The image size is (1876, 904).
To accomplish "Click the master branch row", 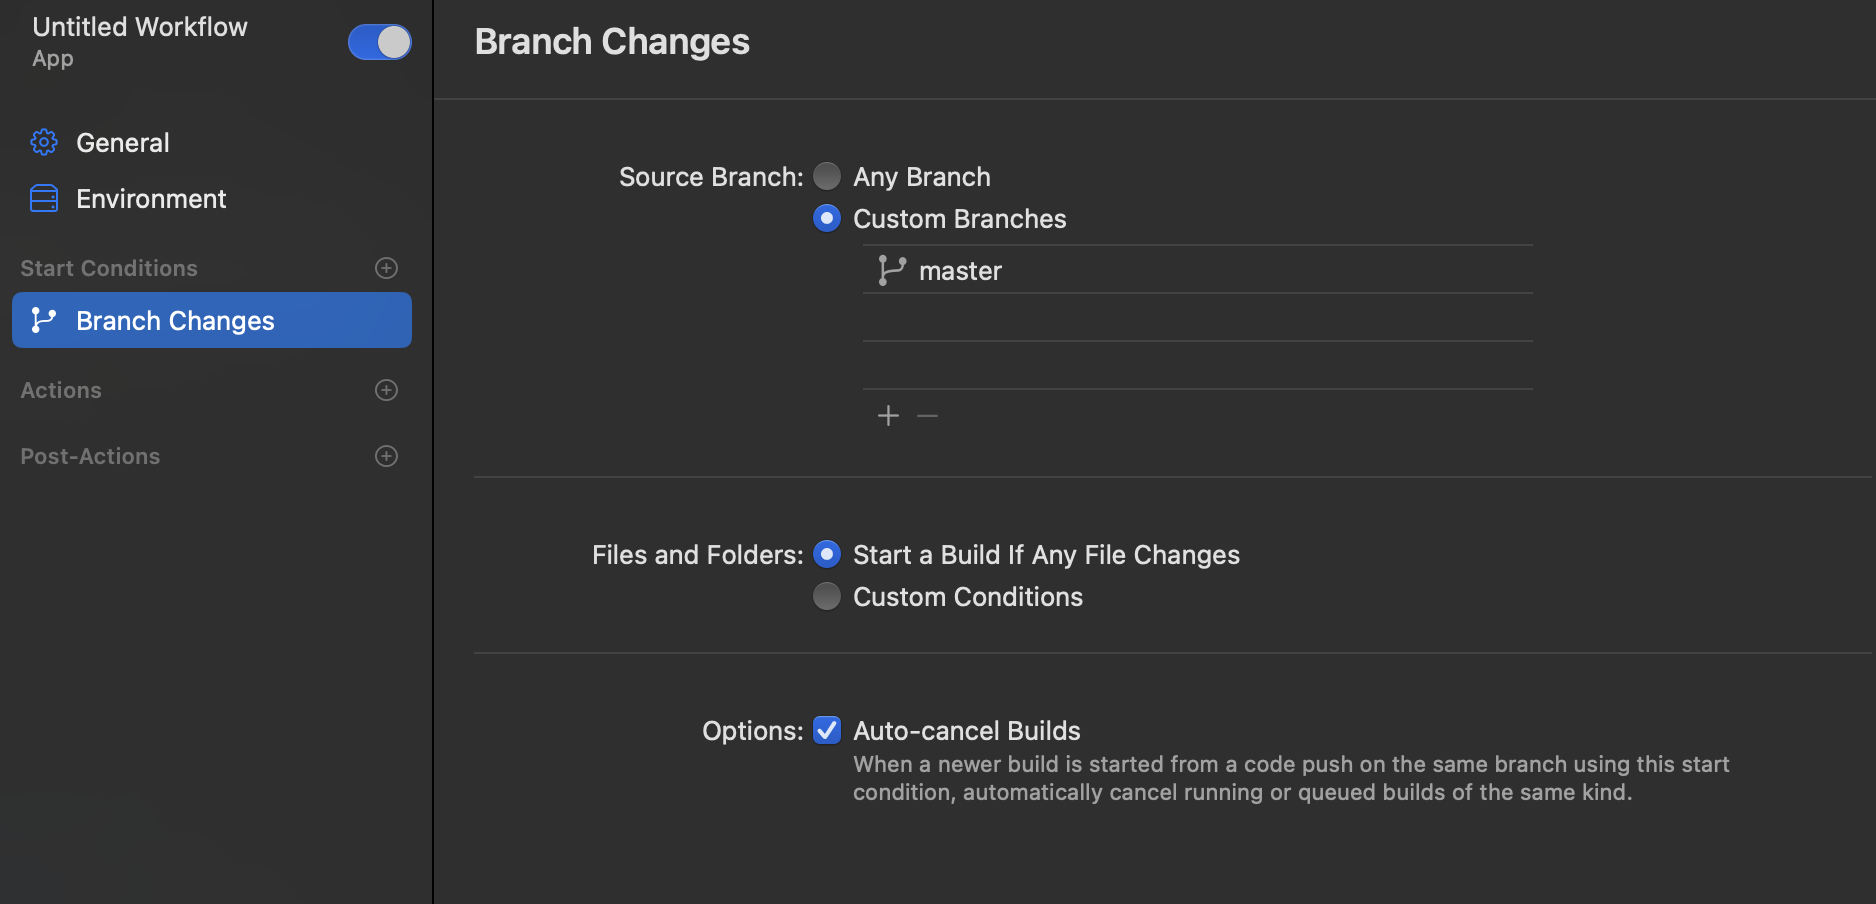I will point(1100,269).
